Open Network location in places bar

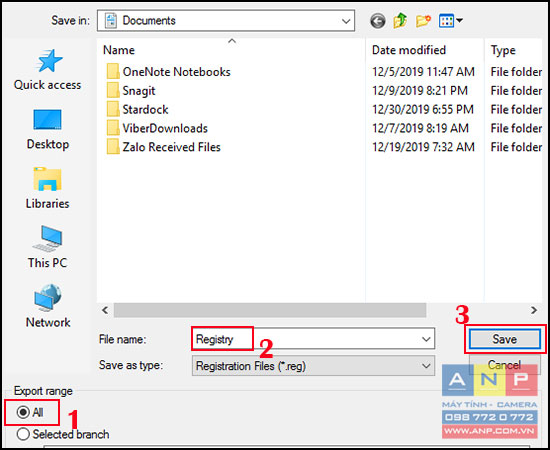48,307
